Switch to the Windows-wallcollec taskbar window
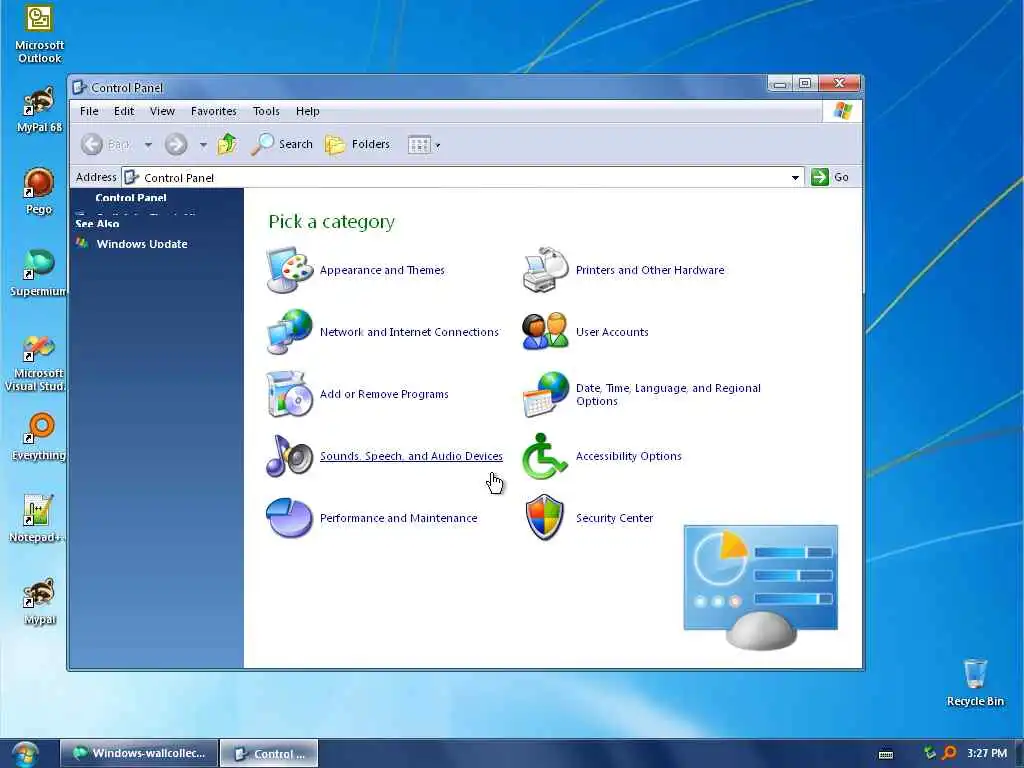 click(140, 753)
